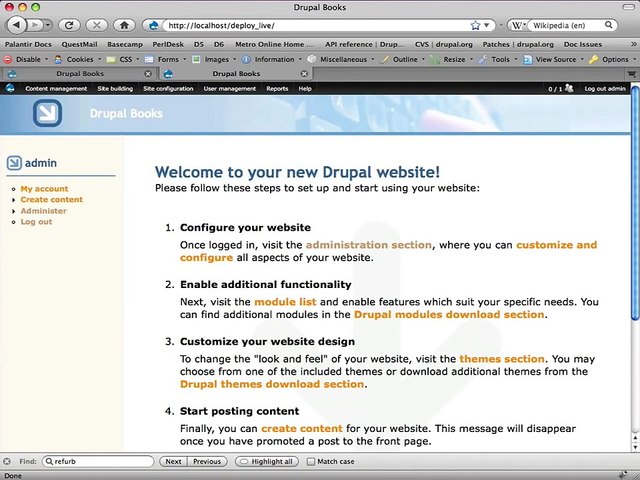
Task: Open the home page icon
Action: 124,25
